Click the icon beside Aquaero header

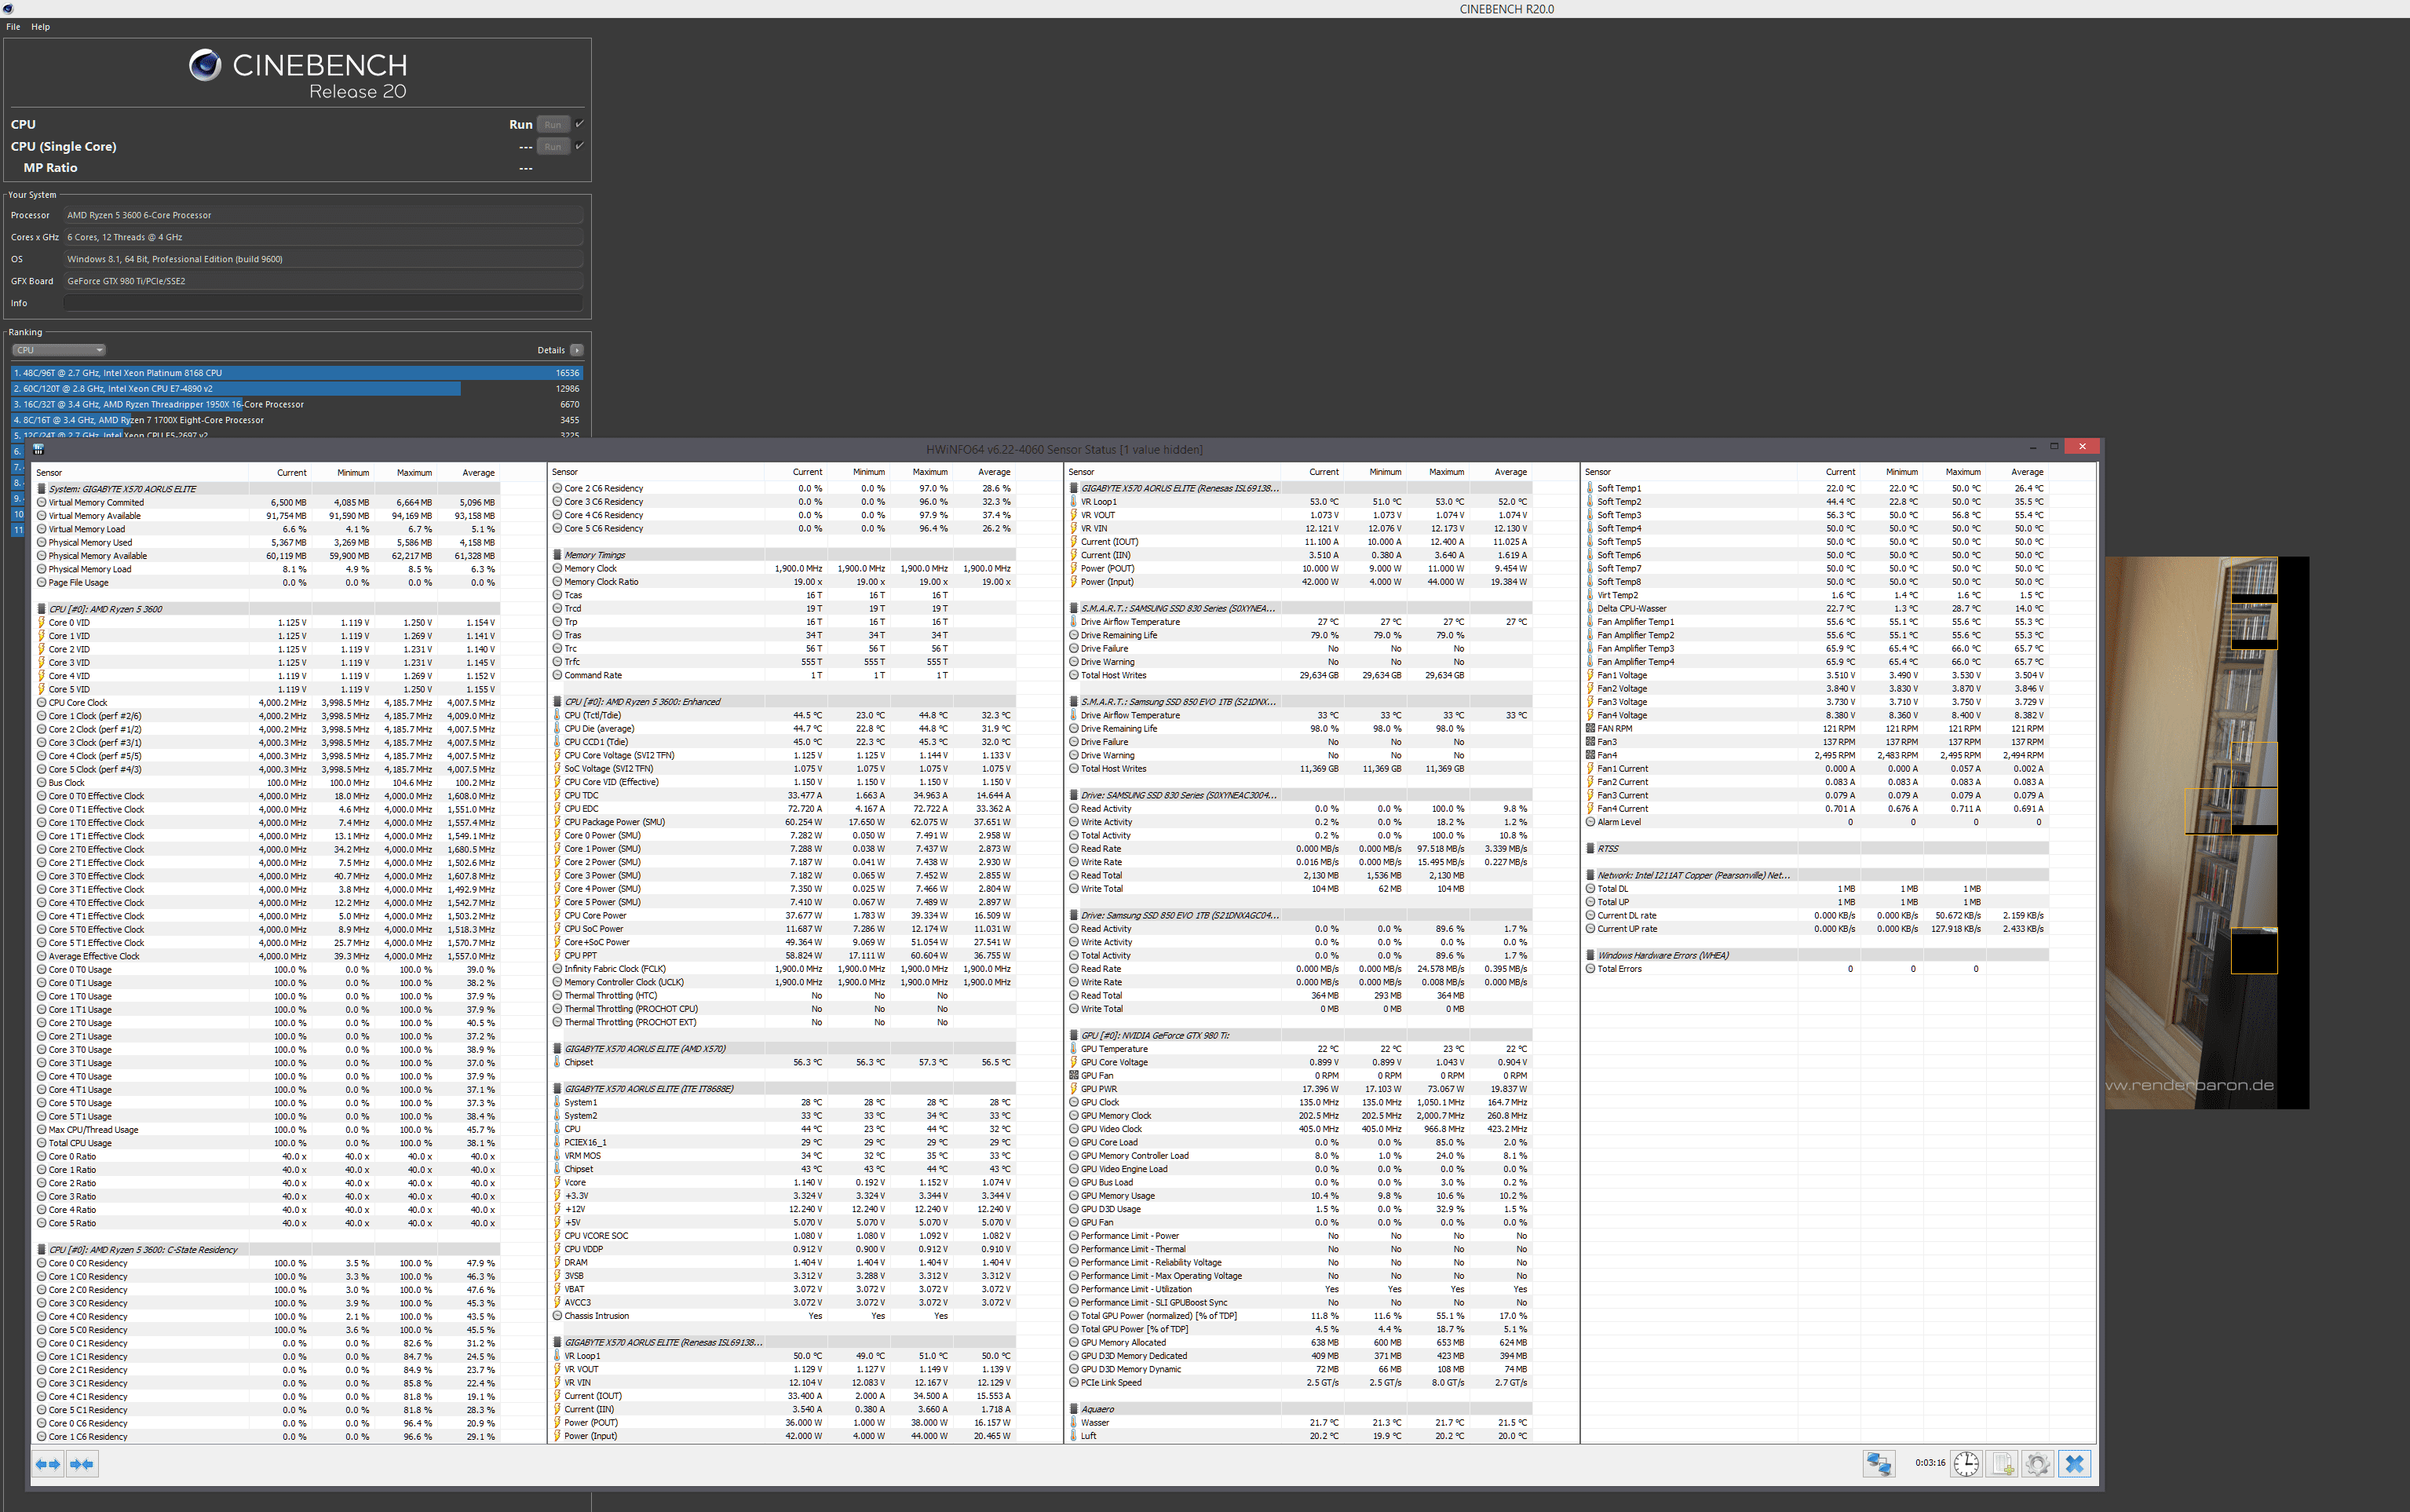[x=1074, y=1409]
